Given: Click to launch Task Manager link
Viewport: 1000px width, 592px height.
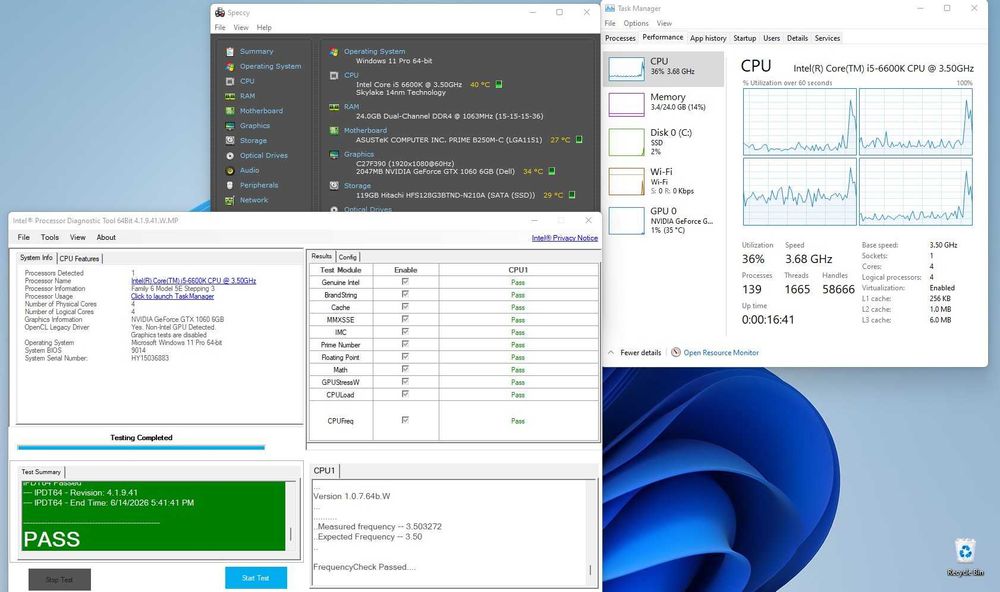Looking at the screenshot, I should tap(172, 296).
